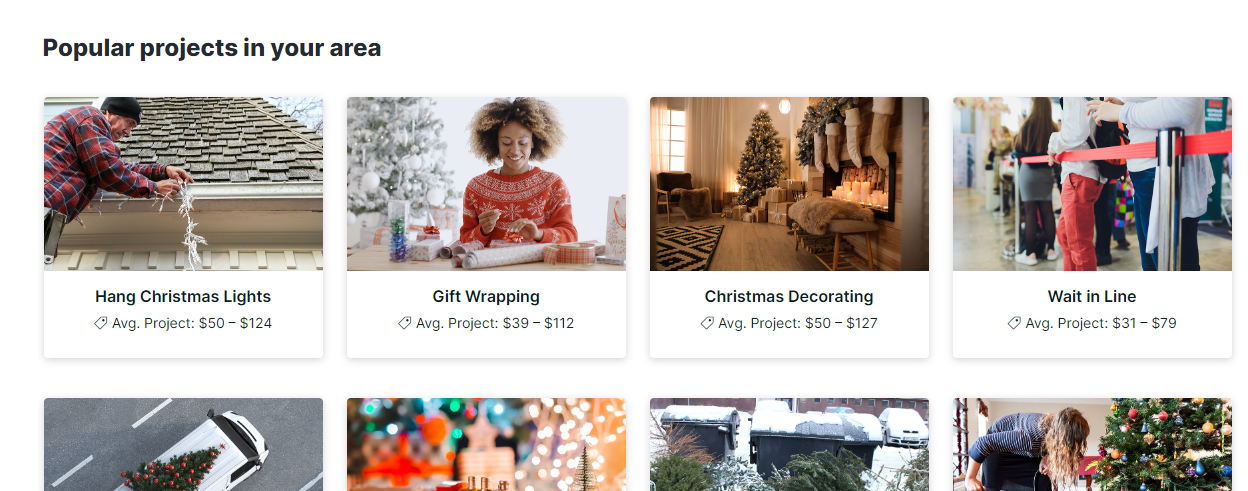This screenshot has width=1248, height=491.
Task: Click Avg. Project $50 – $127 price text
Action: point(798,324)
